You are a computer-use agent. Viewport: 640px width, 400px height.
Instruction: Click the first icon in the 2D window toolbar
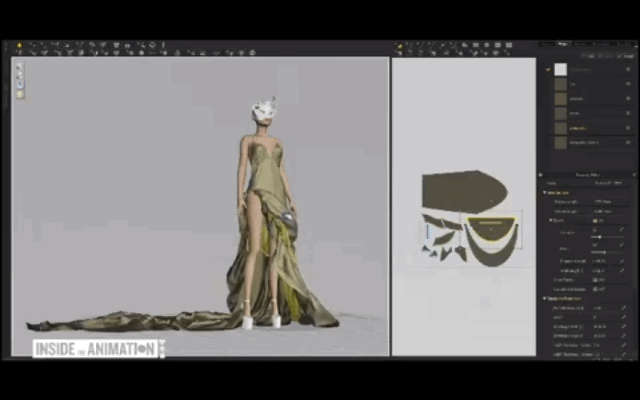402,45
